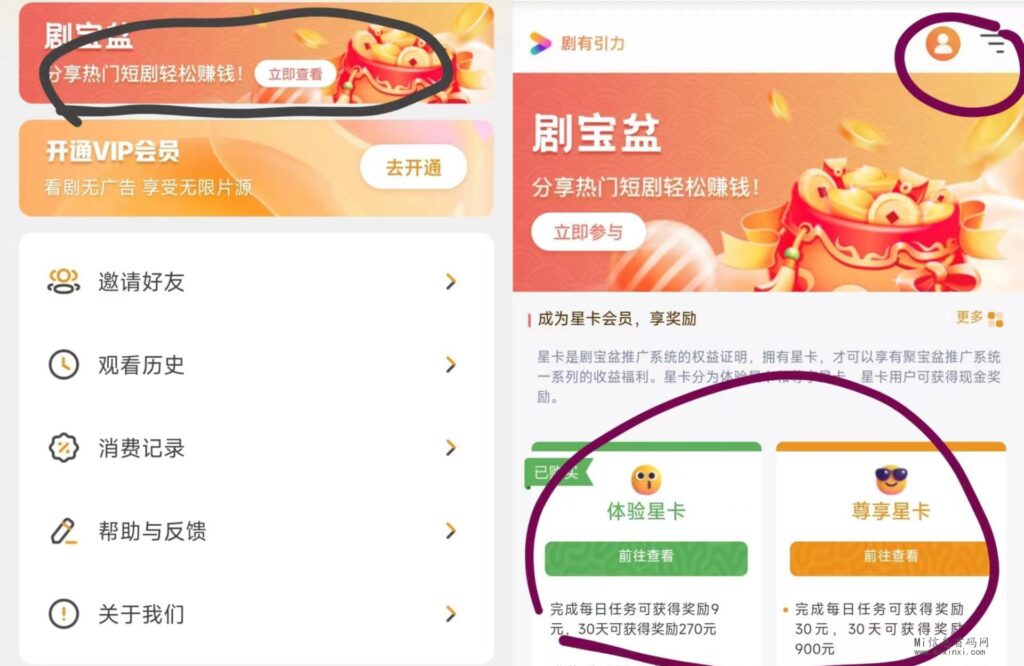
Task: Open the orange user profile icon
Action: [943, 44]
